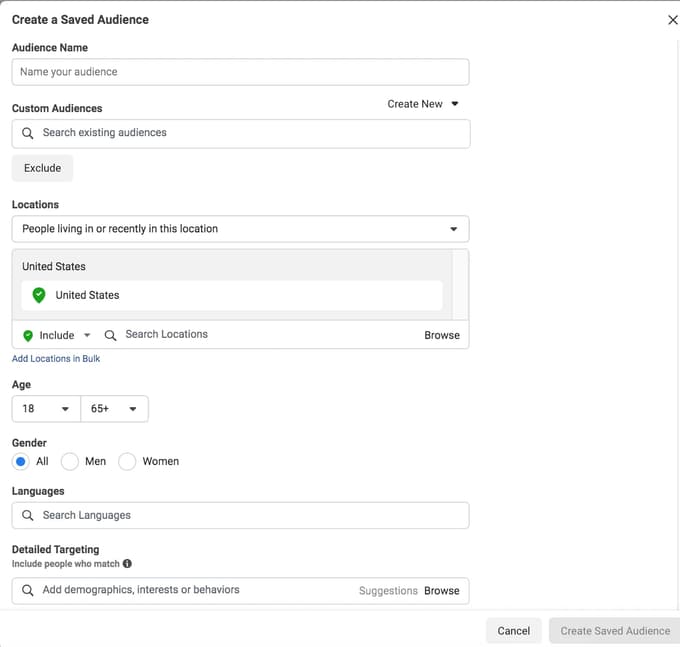Click the Search Locations magnifier icon
Viewport: 680px width, 647px height.
tap(110, 335)
